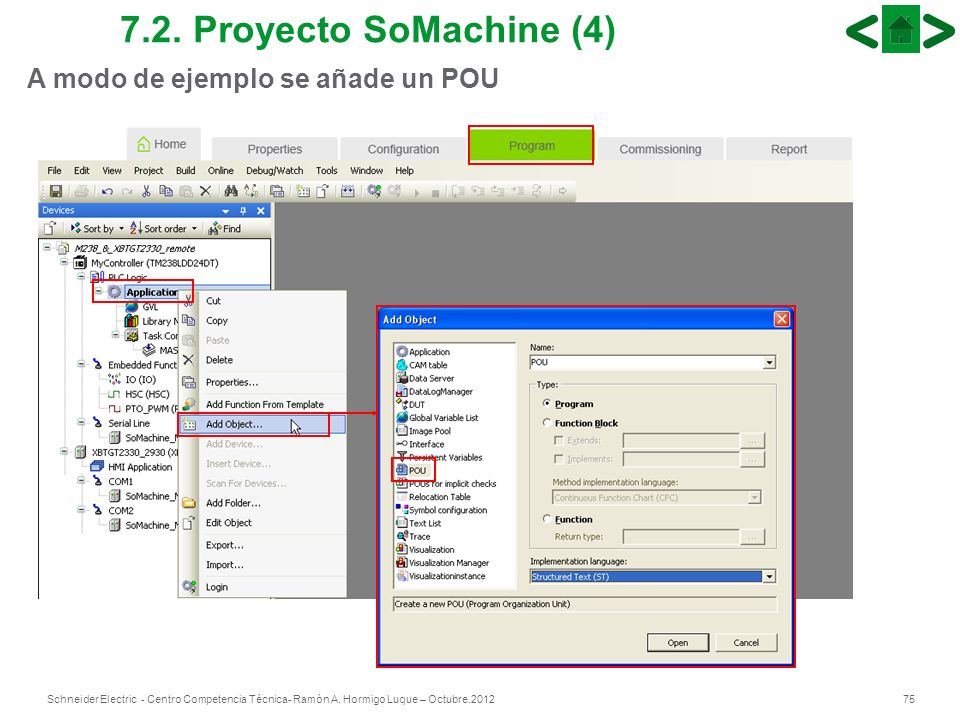The image size is (960, 720).
Task: Click the X Delete icon in the main toolbar
Action: [205, 191]
